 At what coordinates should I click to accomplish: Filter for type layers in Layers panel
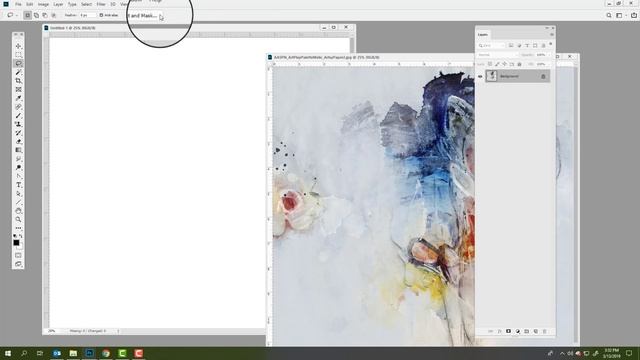527,45
